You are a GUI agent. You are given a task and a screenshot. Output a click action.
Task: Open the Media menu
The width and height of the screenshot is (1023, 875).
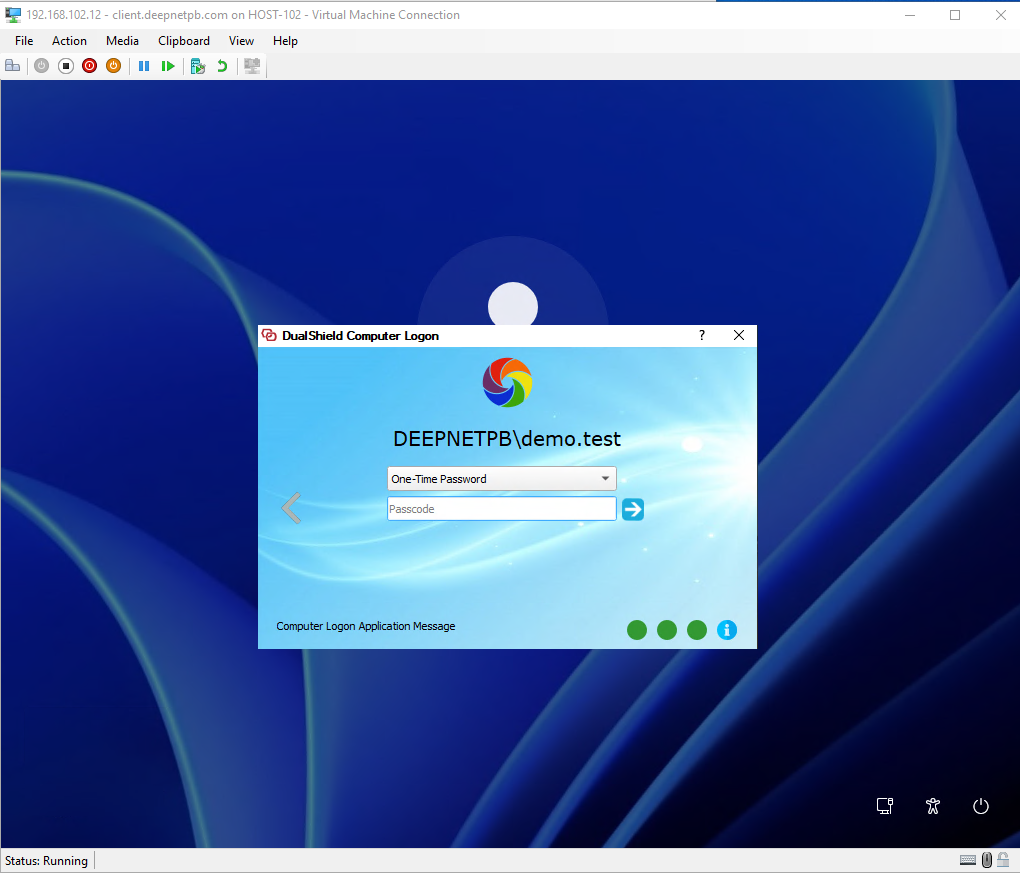coord(122,41)
